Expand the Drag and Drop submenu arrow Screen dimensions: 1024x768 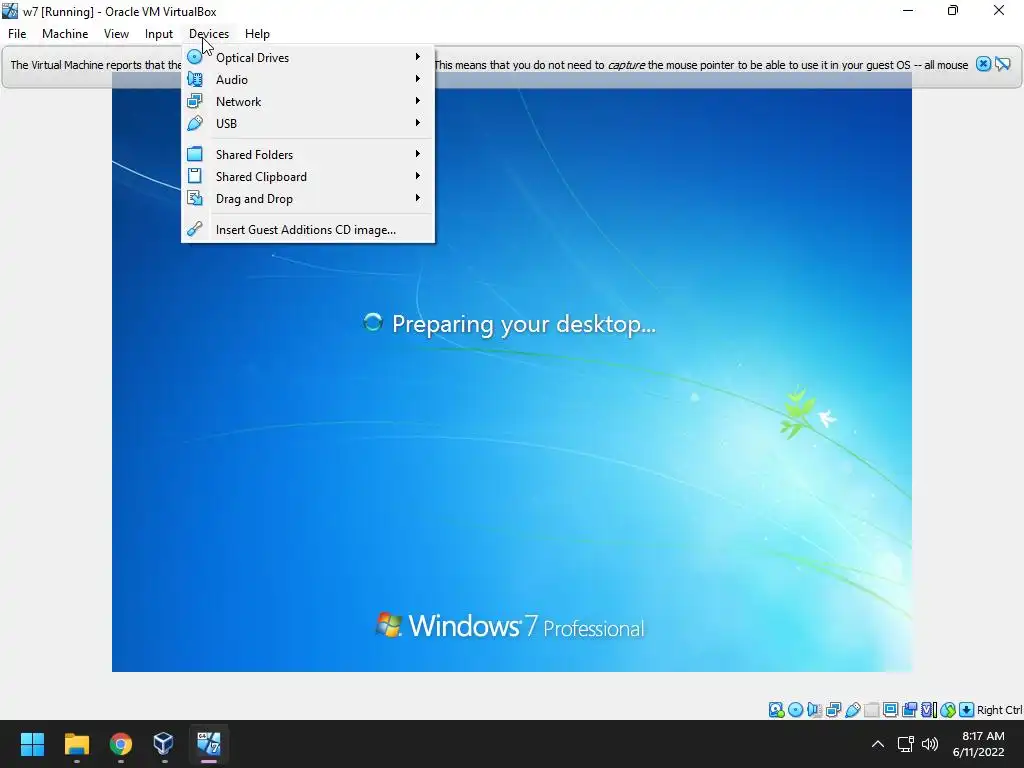(417, 198)
